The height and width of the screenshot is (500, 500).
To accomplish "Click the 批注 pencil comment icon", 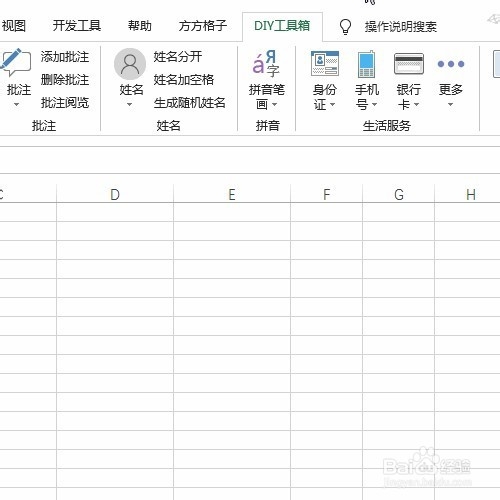I will click(15, 62).
